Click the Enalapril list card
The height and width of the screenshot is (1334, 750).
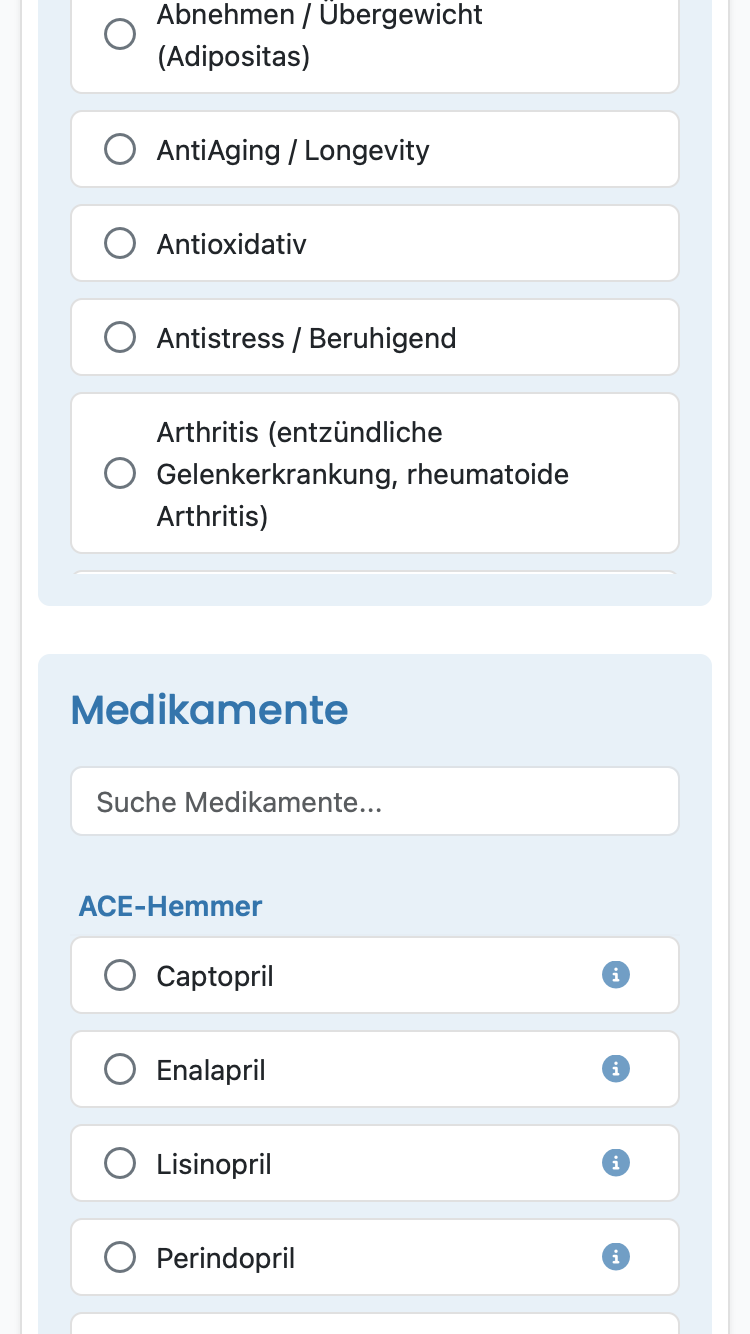[375, 1069]
